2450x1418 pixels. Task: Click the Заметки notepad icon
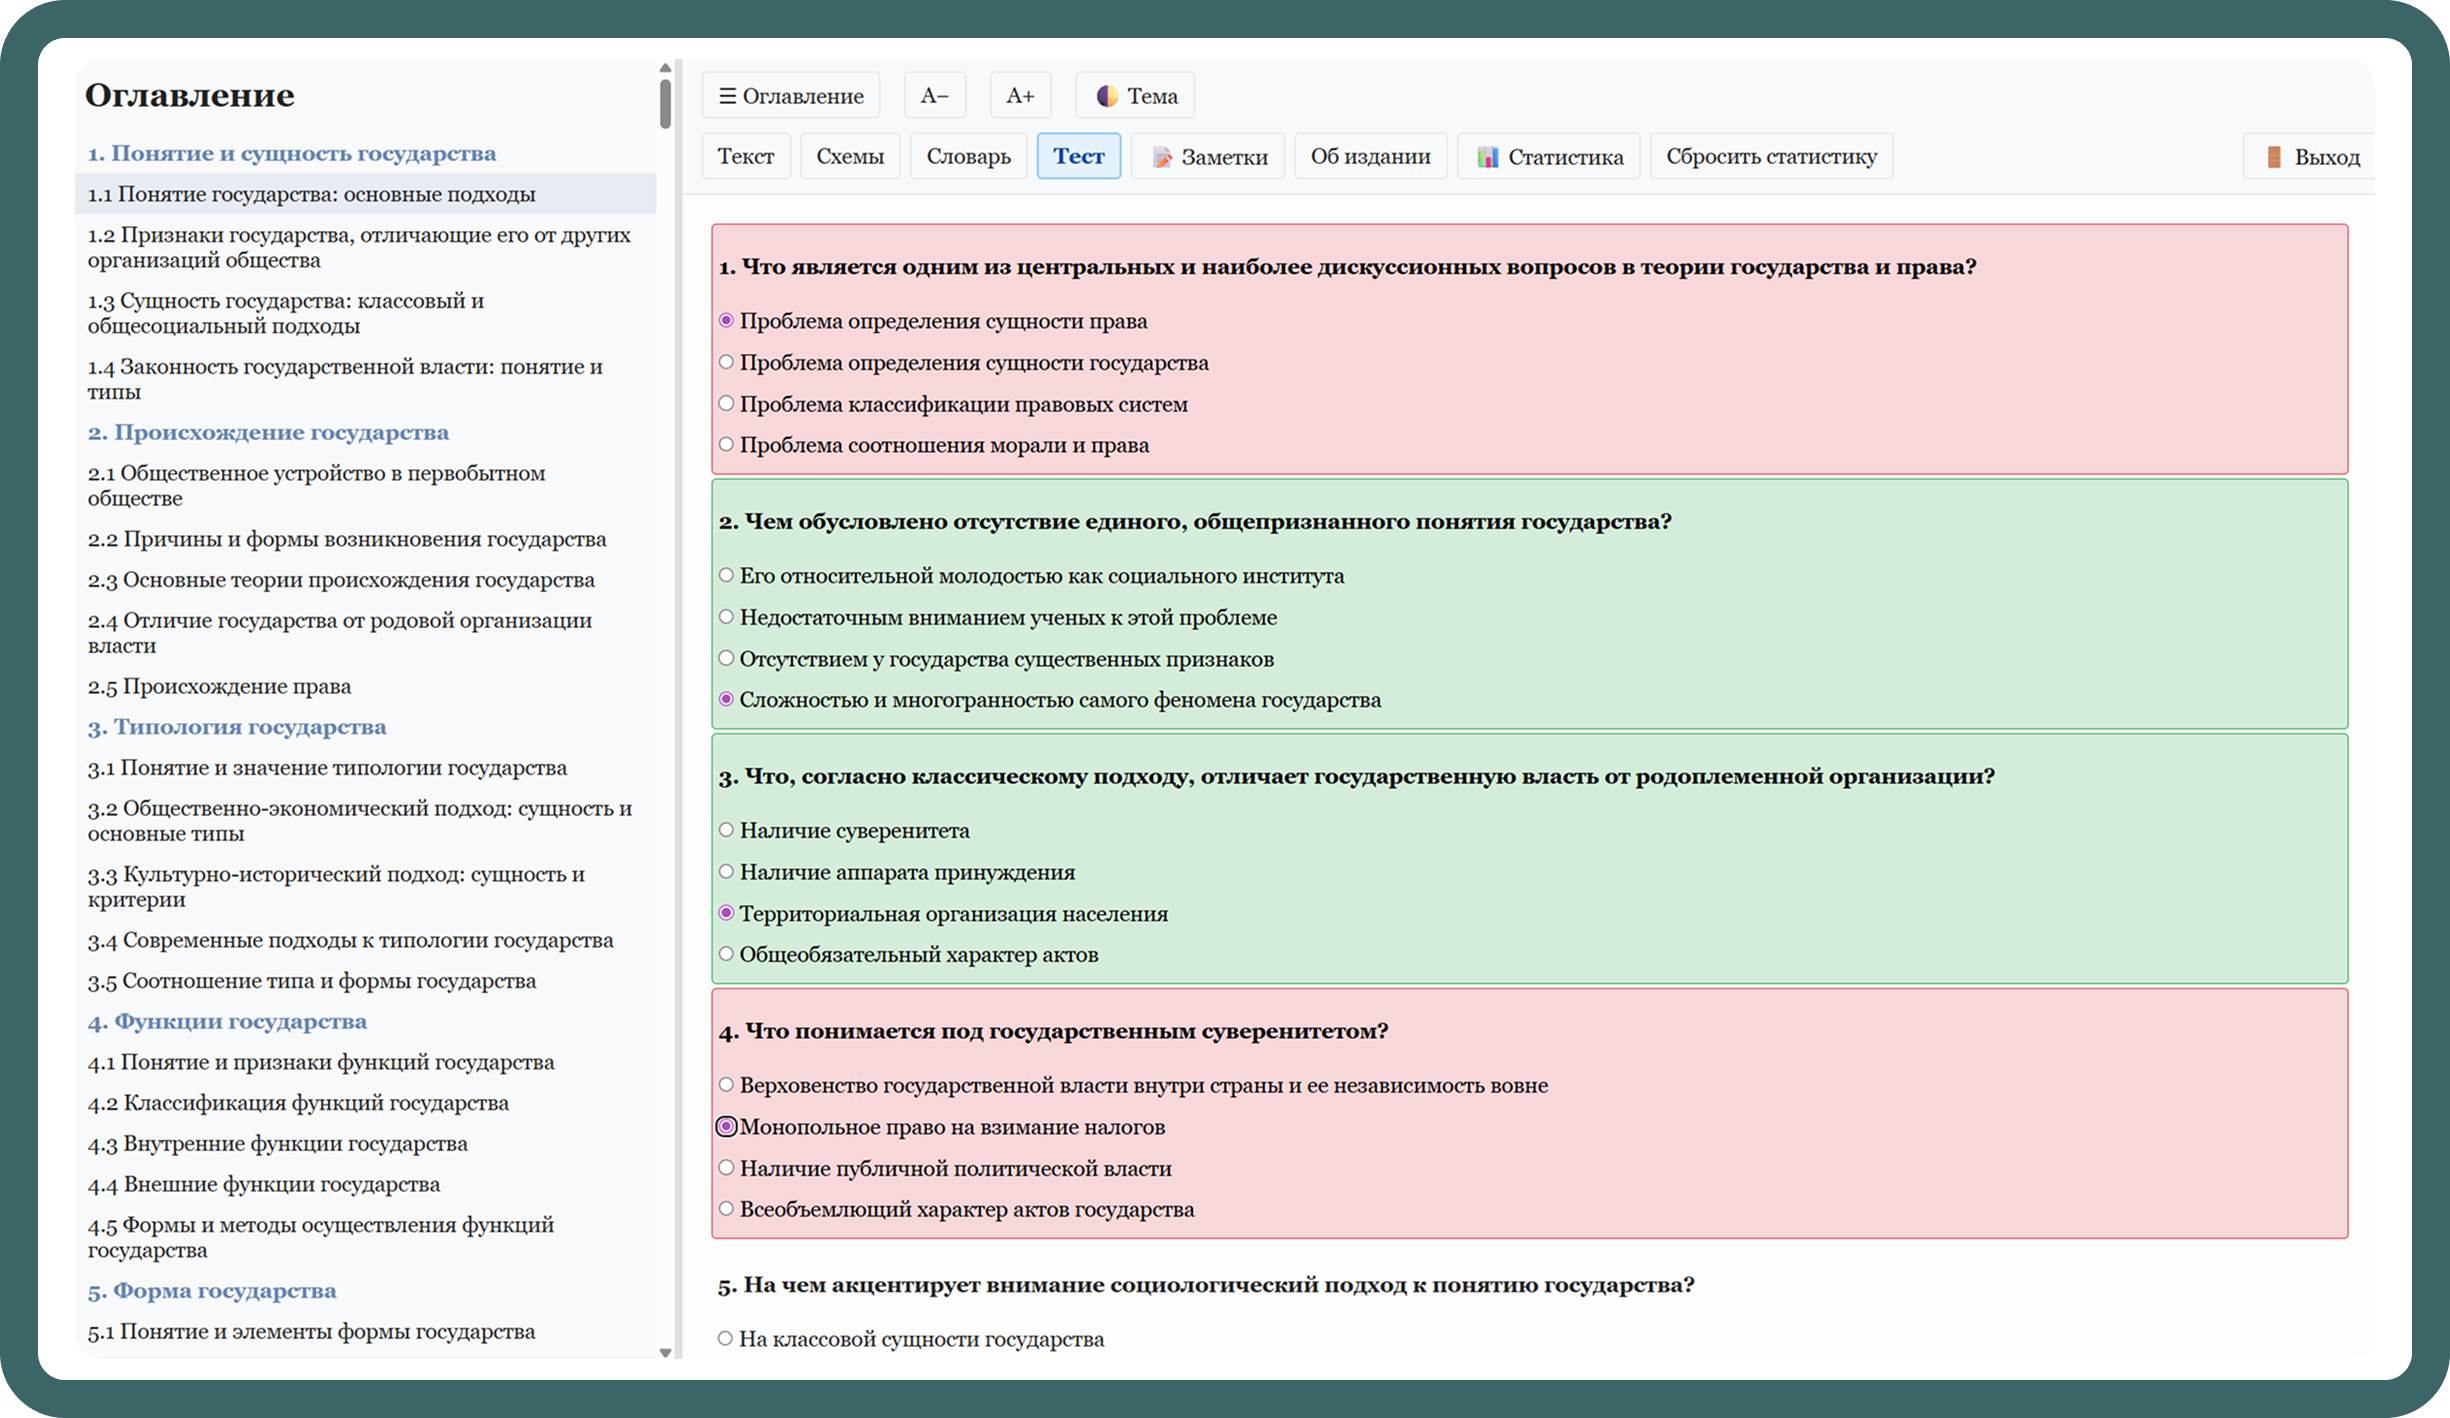[1161, 157]
